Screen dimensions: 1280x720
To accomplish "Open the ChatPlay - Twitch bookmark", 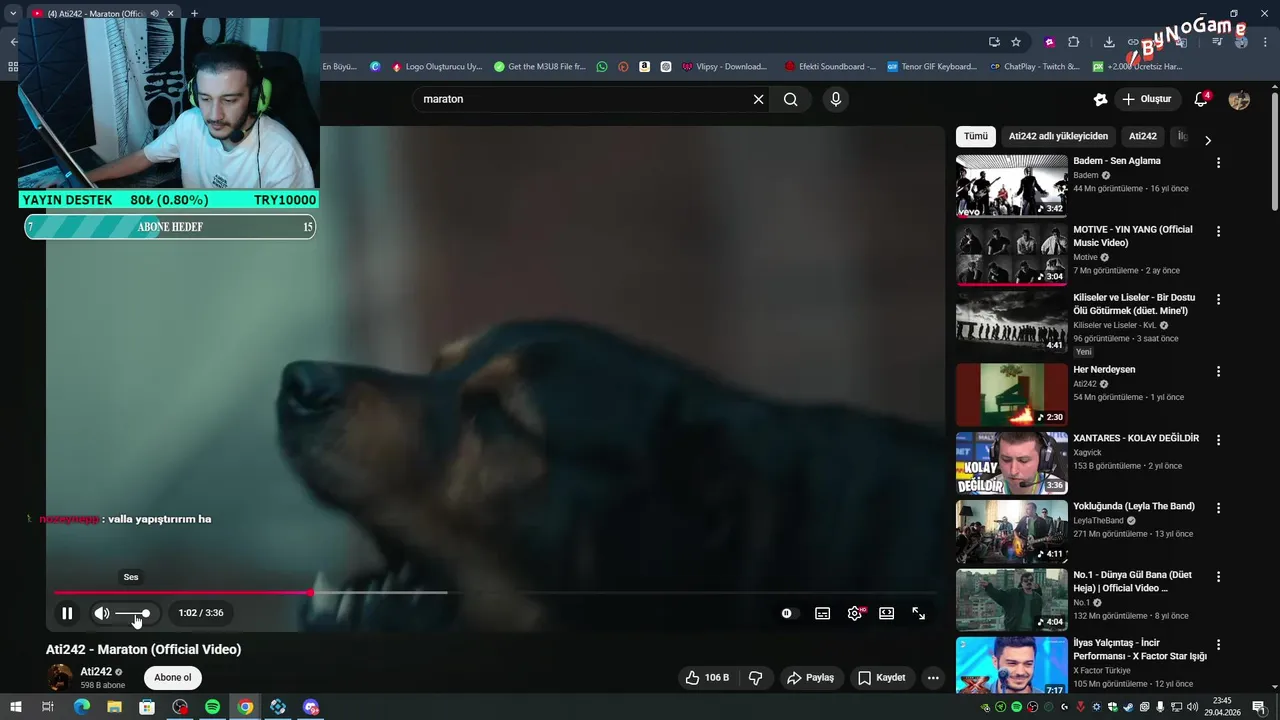I will [1034, 67].
